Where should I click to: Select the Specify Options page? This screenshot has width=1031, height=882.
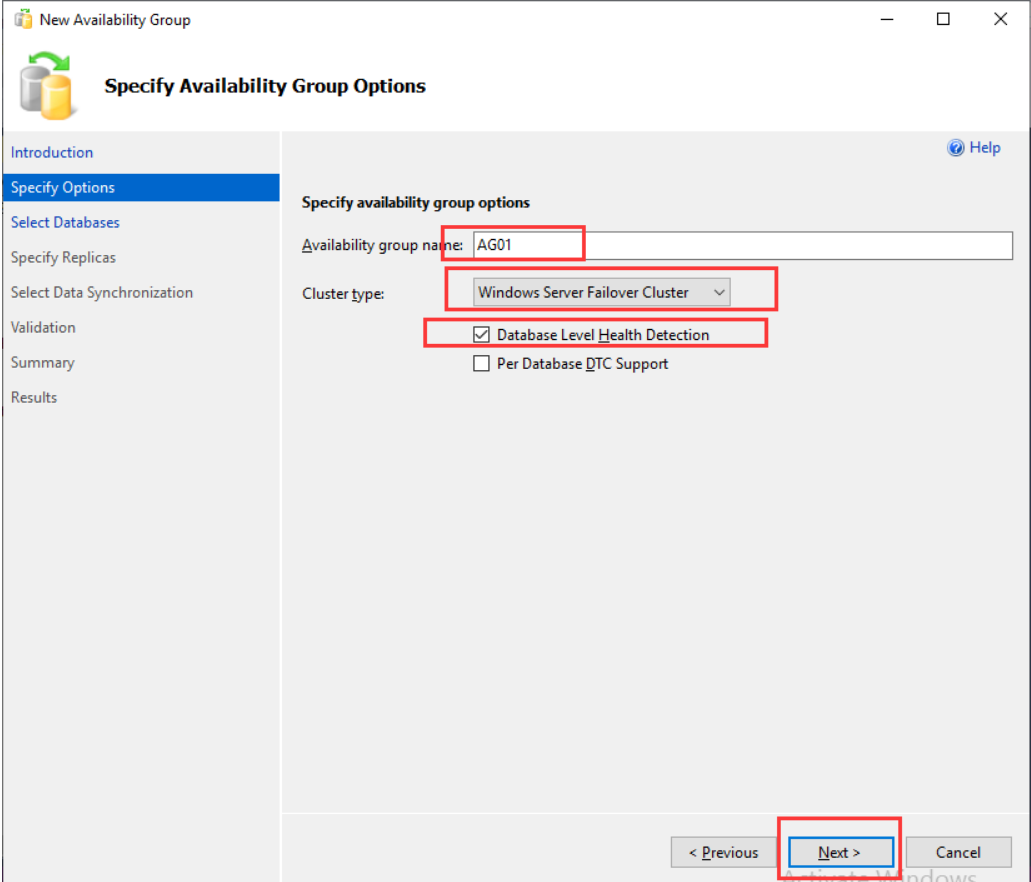point(63,187)
